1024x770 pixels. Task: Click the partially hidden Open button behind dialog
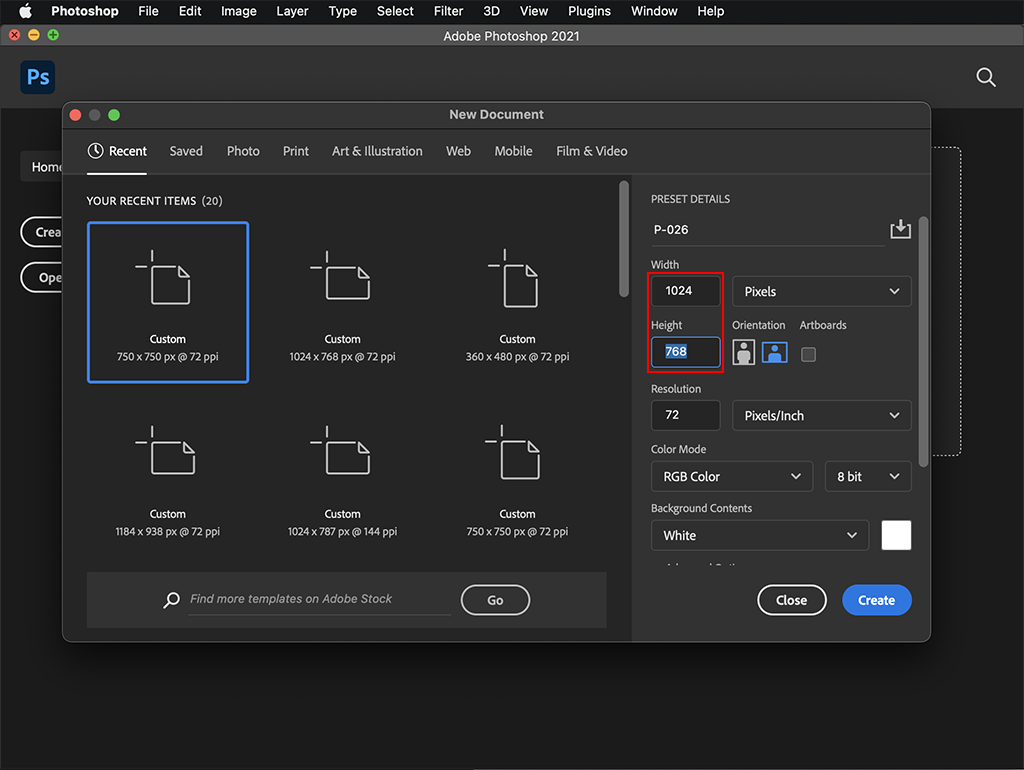(42, 278)
